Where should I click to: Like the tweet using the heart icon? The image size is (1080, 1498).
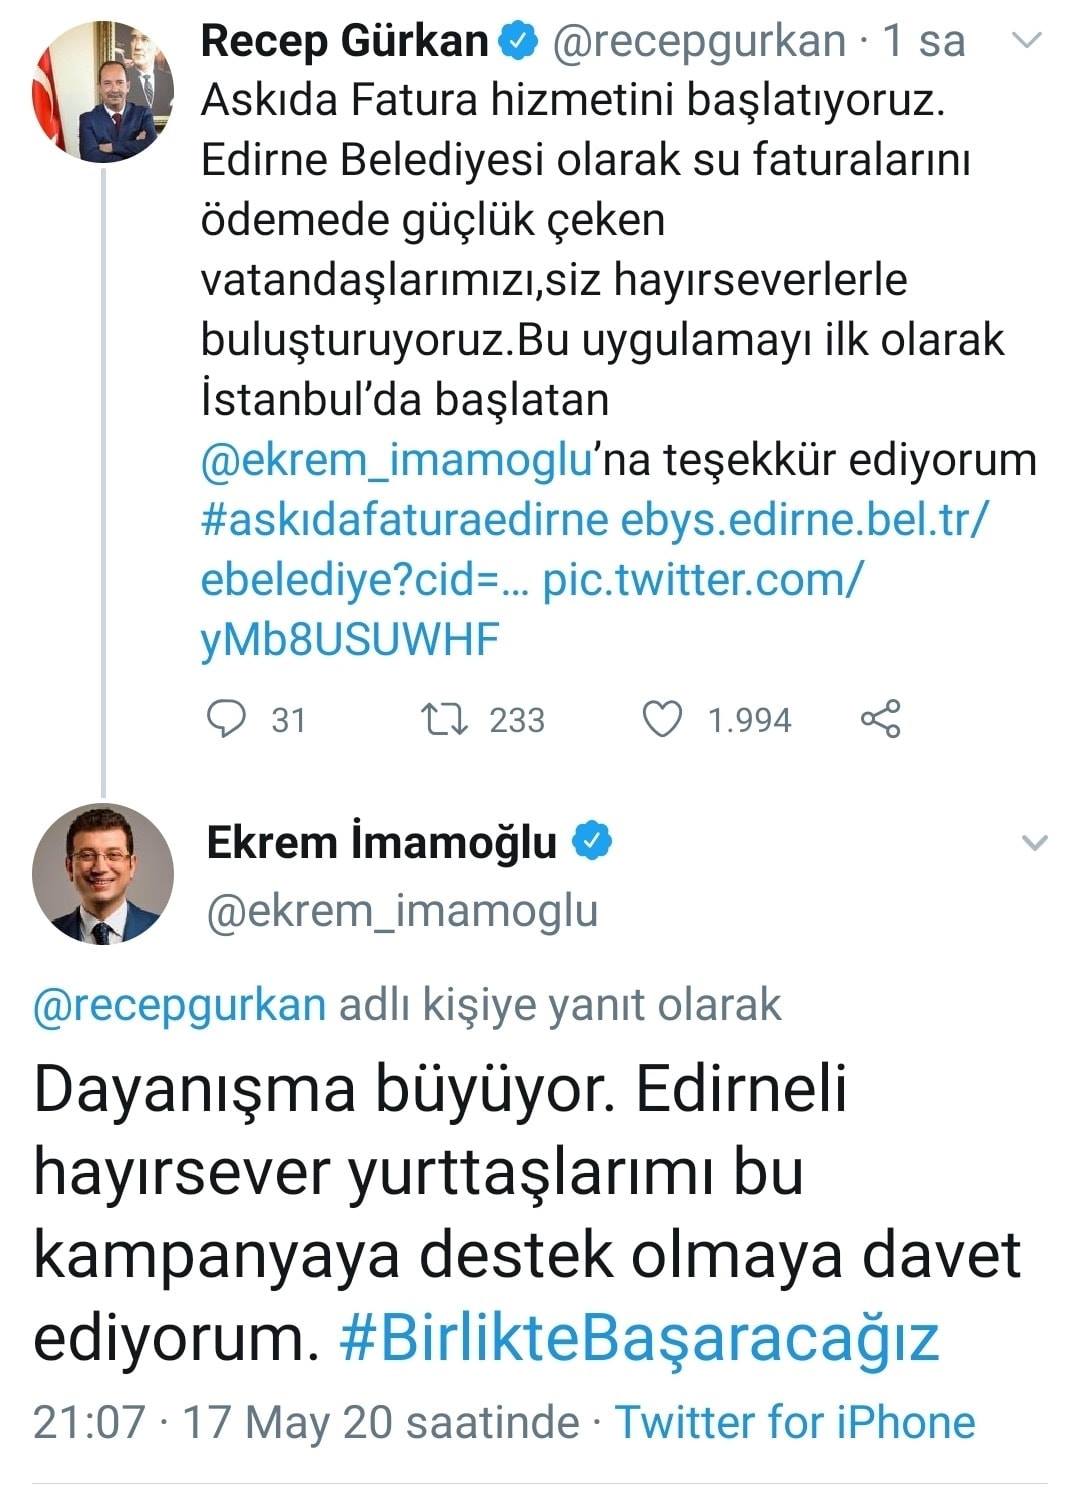click(662, 719)
